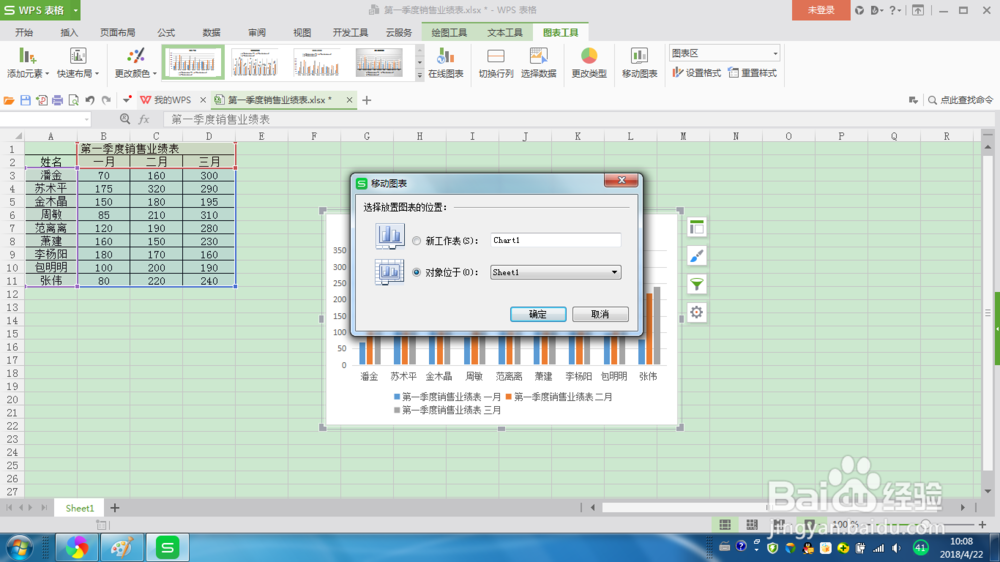
Task: Select the dark fourth chart style thumbnail
Action: 379,63
